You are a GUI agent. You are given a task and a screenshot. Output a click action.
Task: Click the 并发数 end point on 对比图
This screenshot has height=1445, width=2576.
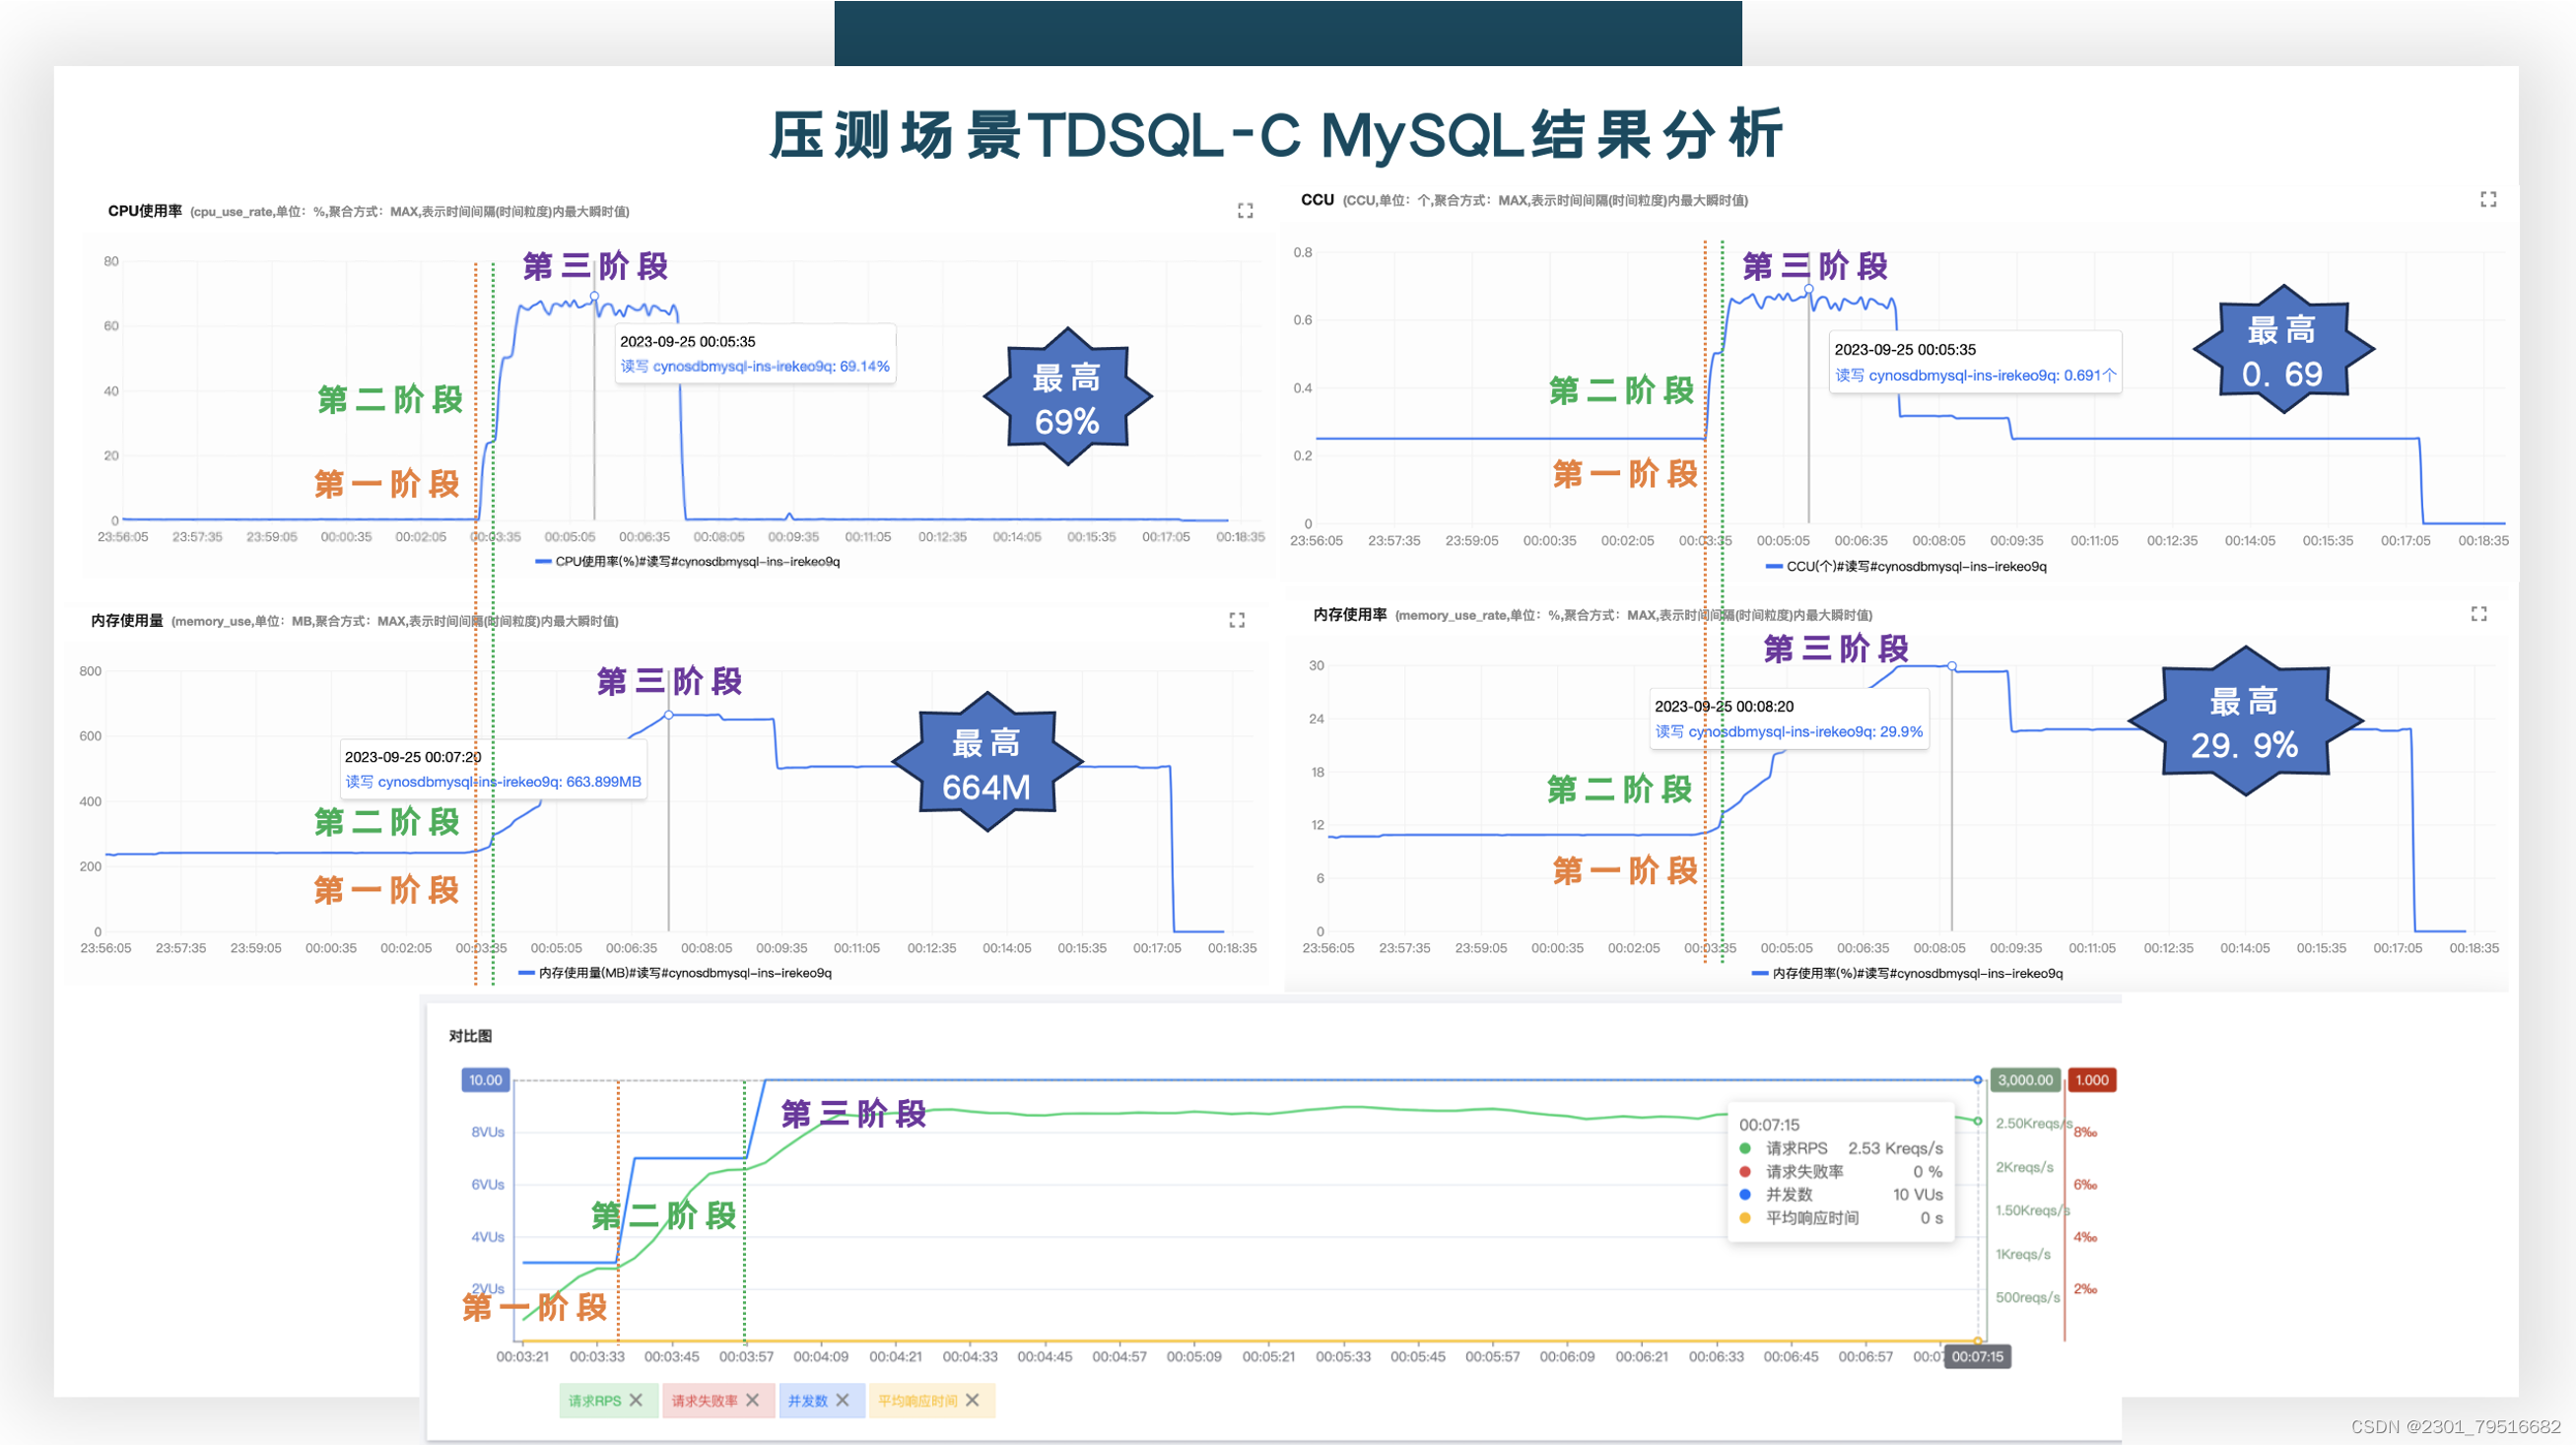click(x=1977, y=1080)
